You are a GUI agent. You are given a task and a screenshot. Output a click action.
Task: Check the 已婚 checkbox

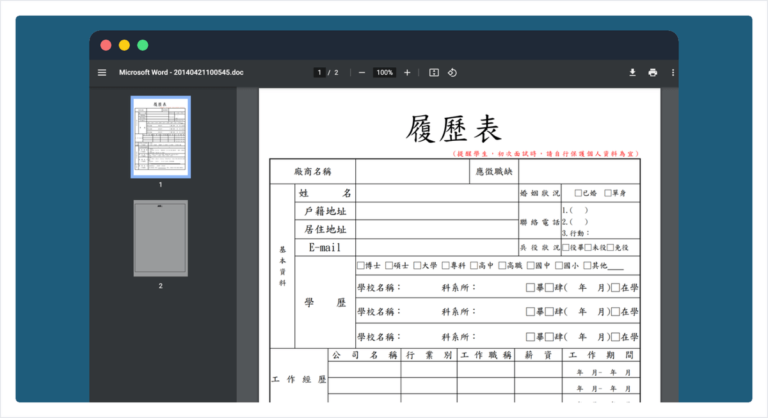pos(578,193)
